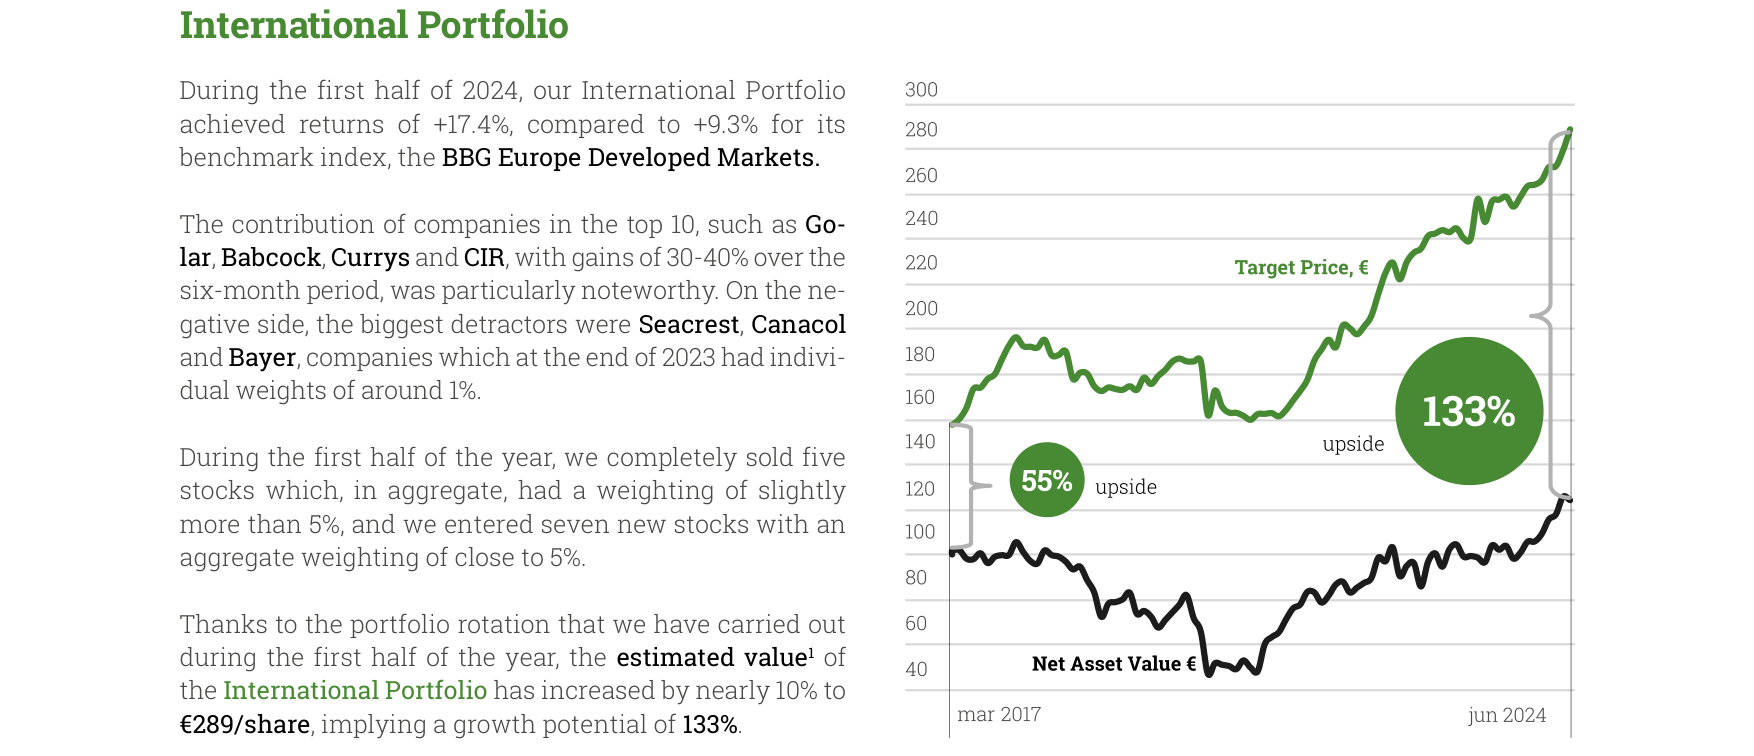The image size is (1754, 756).
Task: Click the International Portfolio heading
Action: 374,25
